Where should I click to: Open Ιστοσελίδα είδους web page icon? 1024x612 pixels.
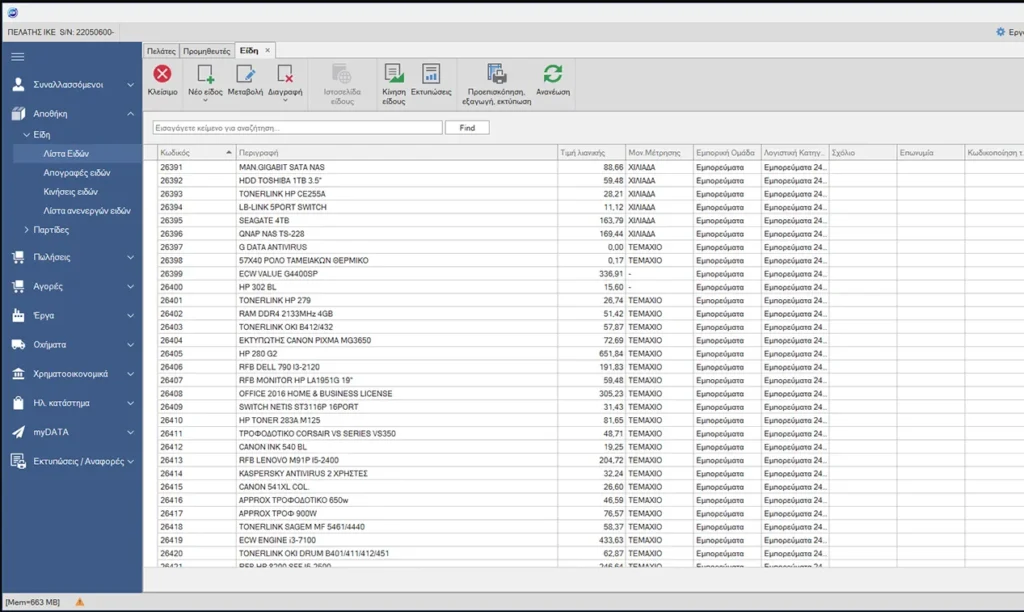342,74
